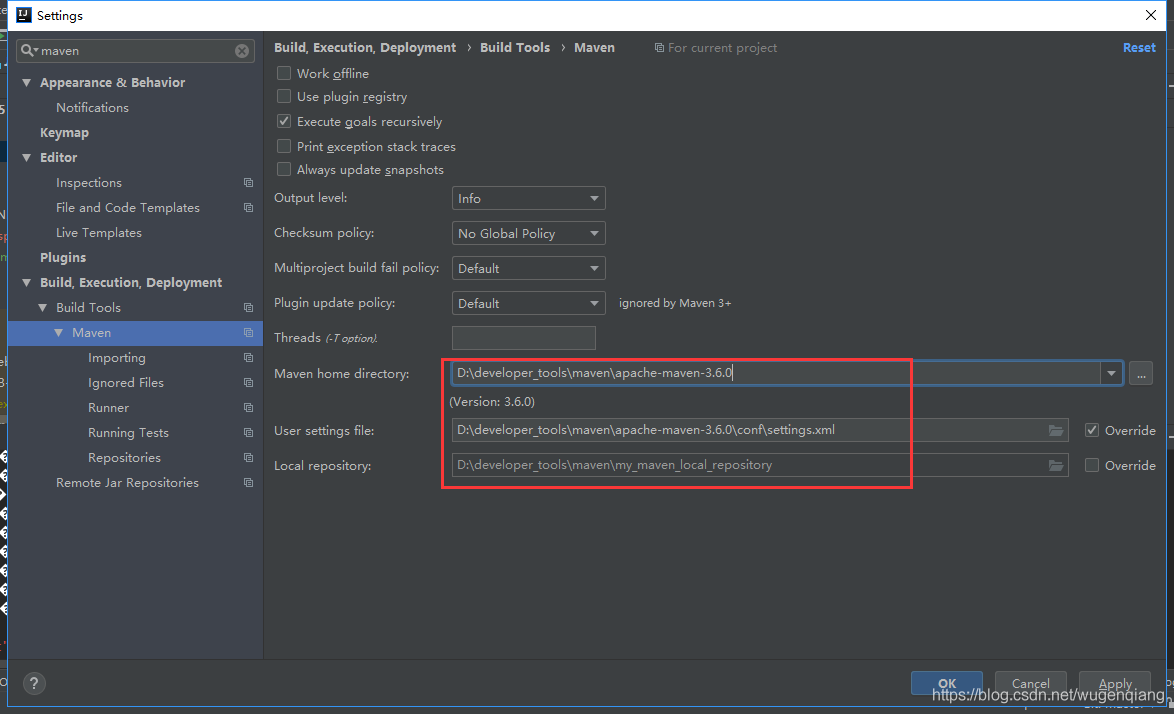Viewport: 1174px width, 714px height.
Task: Click project-level icon beside Running Tests
Action: tap(249, 433)
